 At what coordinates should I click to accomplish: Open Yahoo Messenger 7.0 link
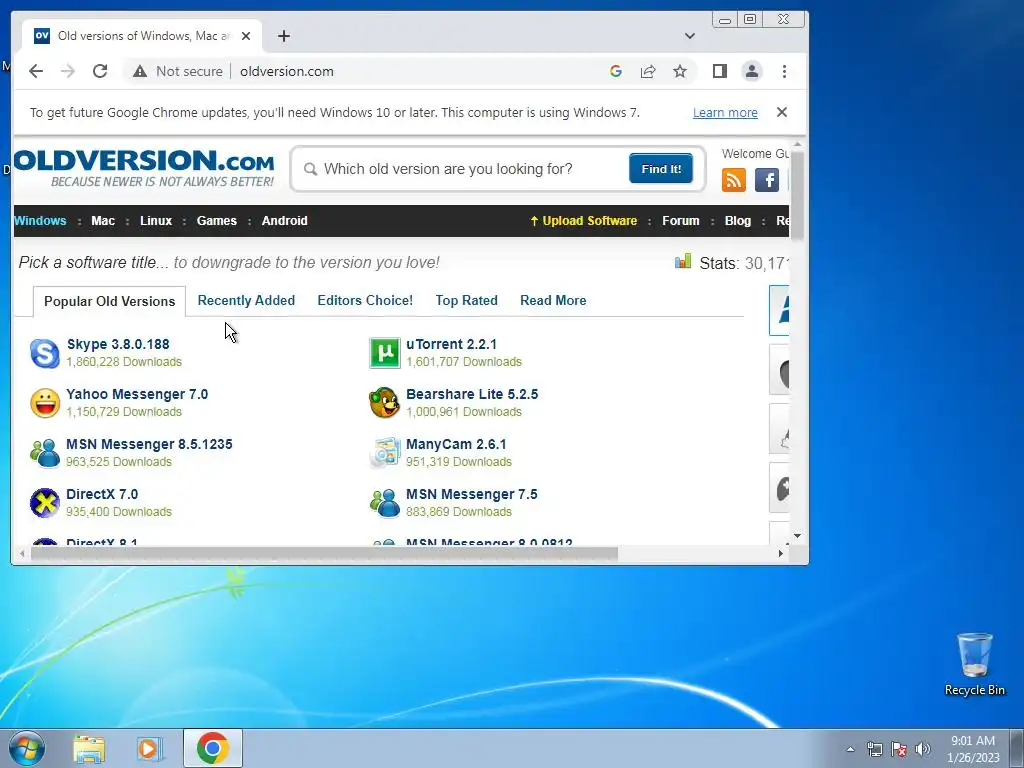(x=137, y=394)
